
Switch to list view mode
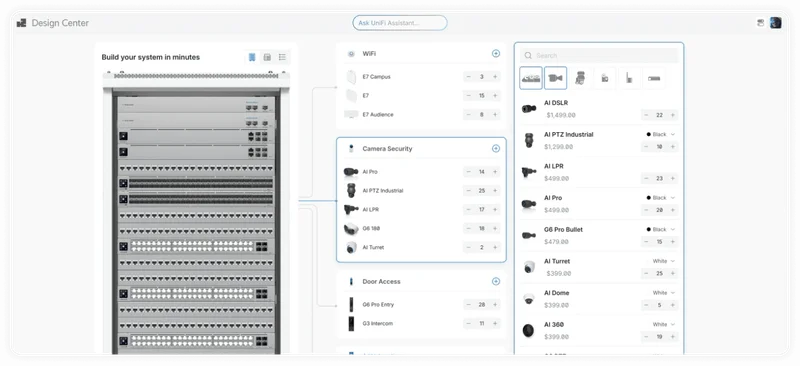click(x=282, y=57)
